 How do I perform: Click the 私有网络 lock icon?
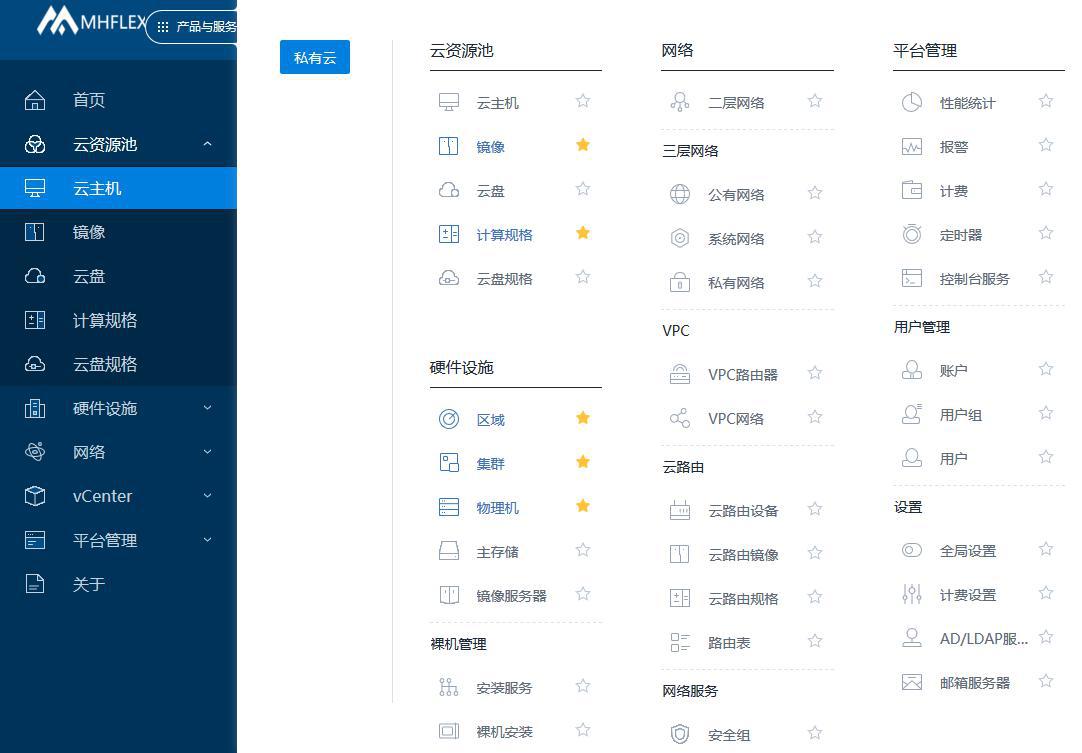point(680,282)
